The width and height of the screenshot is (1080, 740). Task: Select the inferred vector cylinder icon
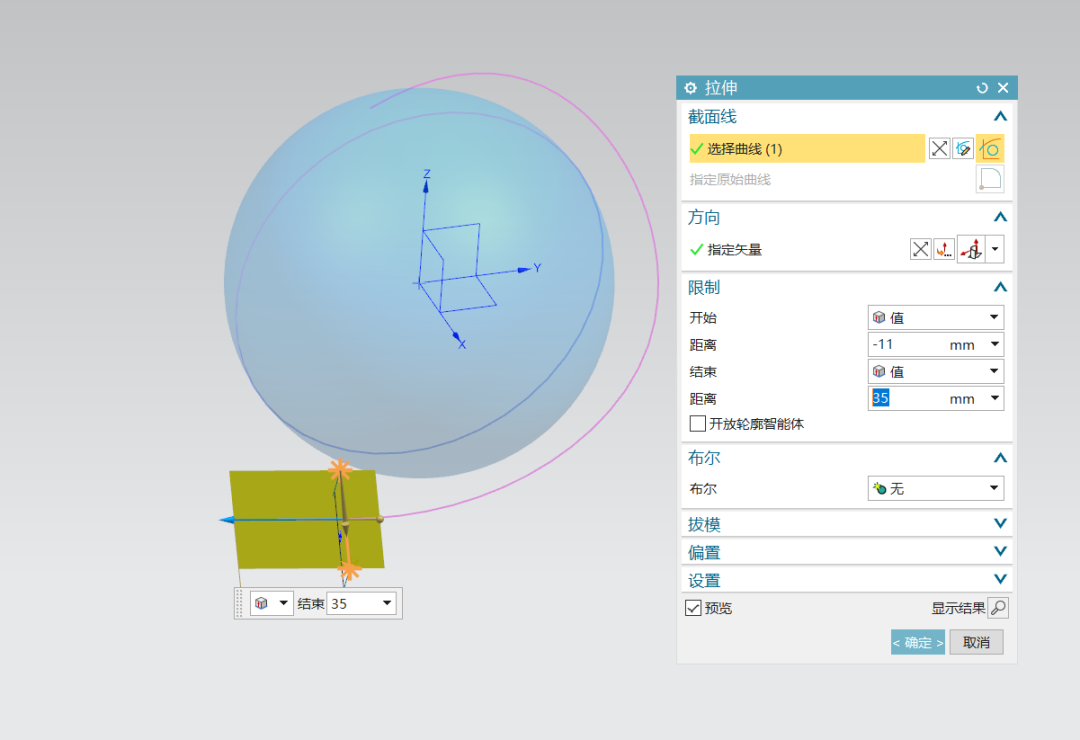tap(971, 249)
